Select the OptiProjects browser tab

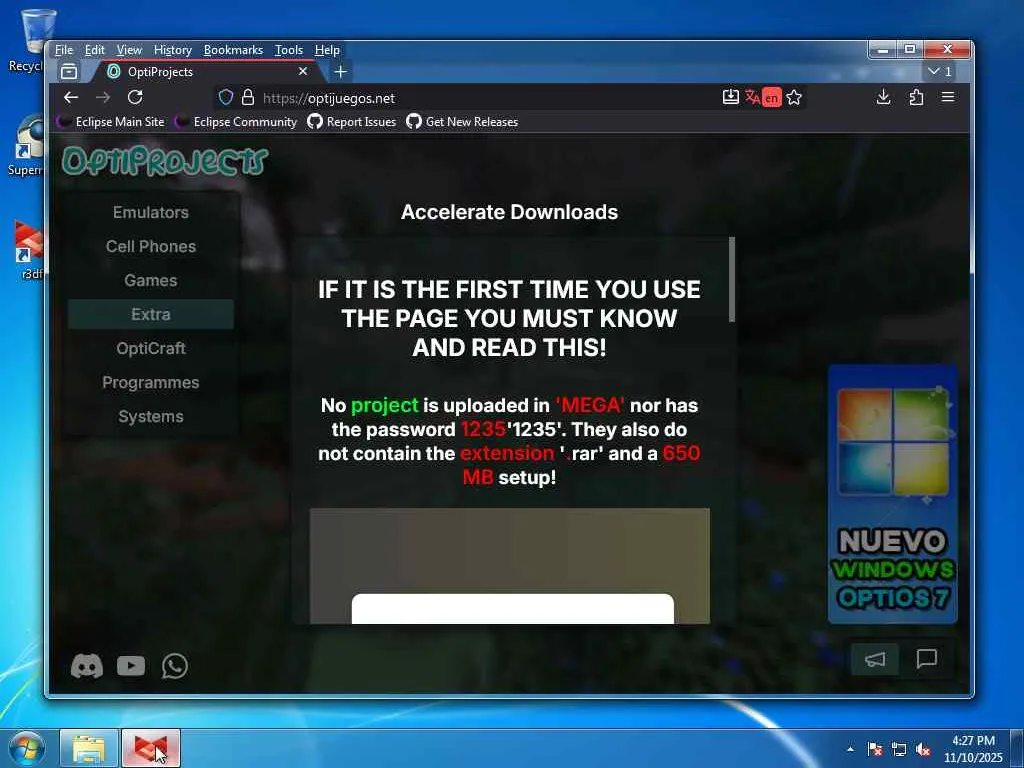coord(206,71)
